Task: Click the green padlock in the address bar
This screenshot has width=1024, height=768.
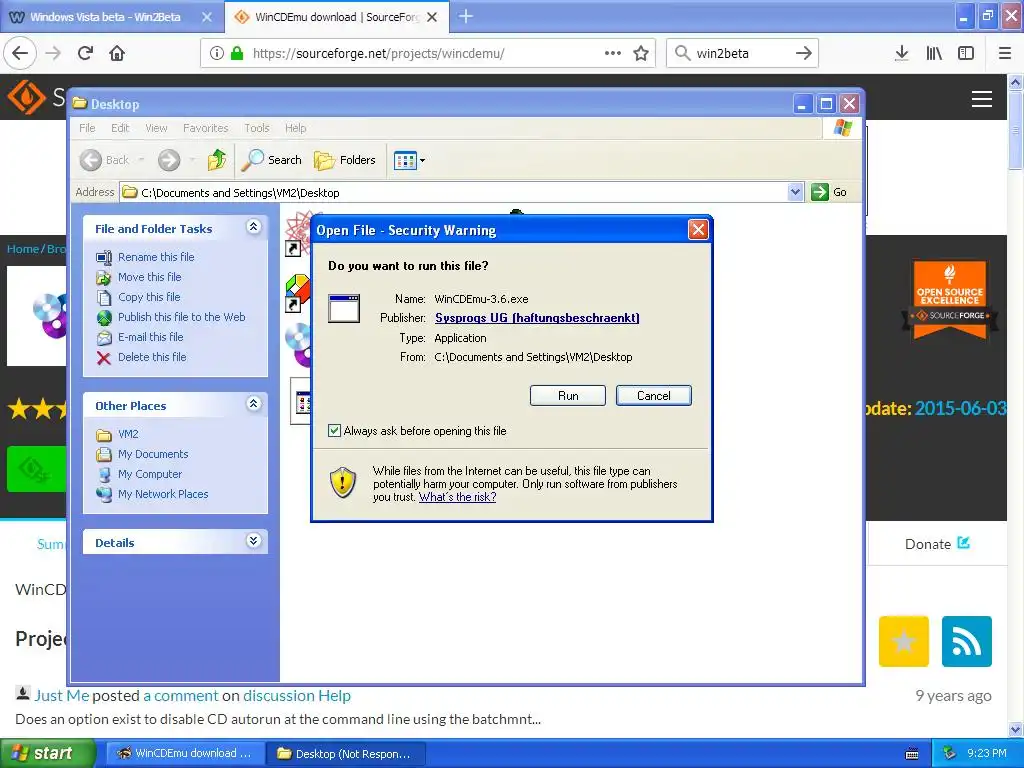Action: click(x=237, y=53)
